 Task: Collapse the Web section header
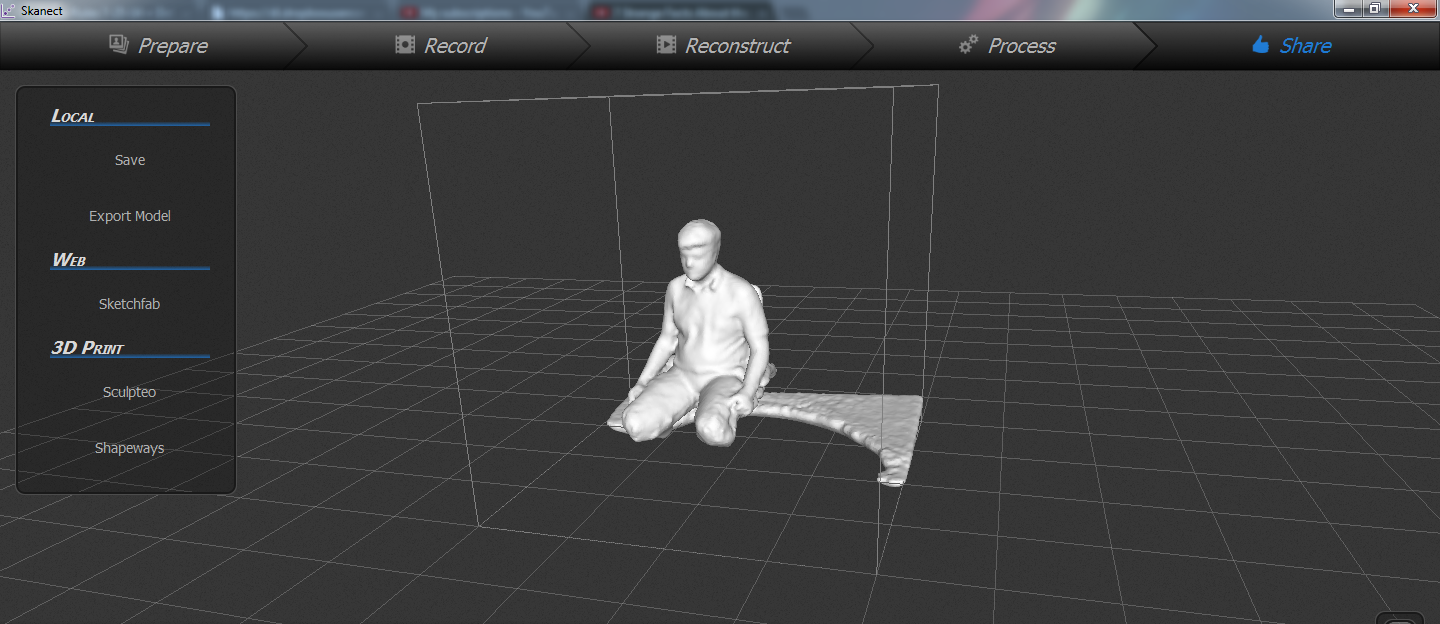[70, 258]
